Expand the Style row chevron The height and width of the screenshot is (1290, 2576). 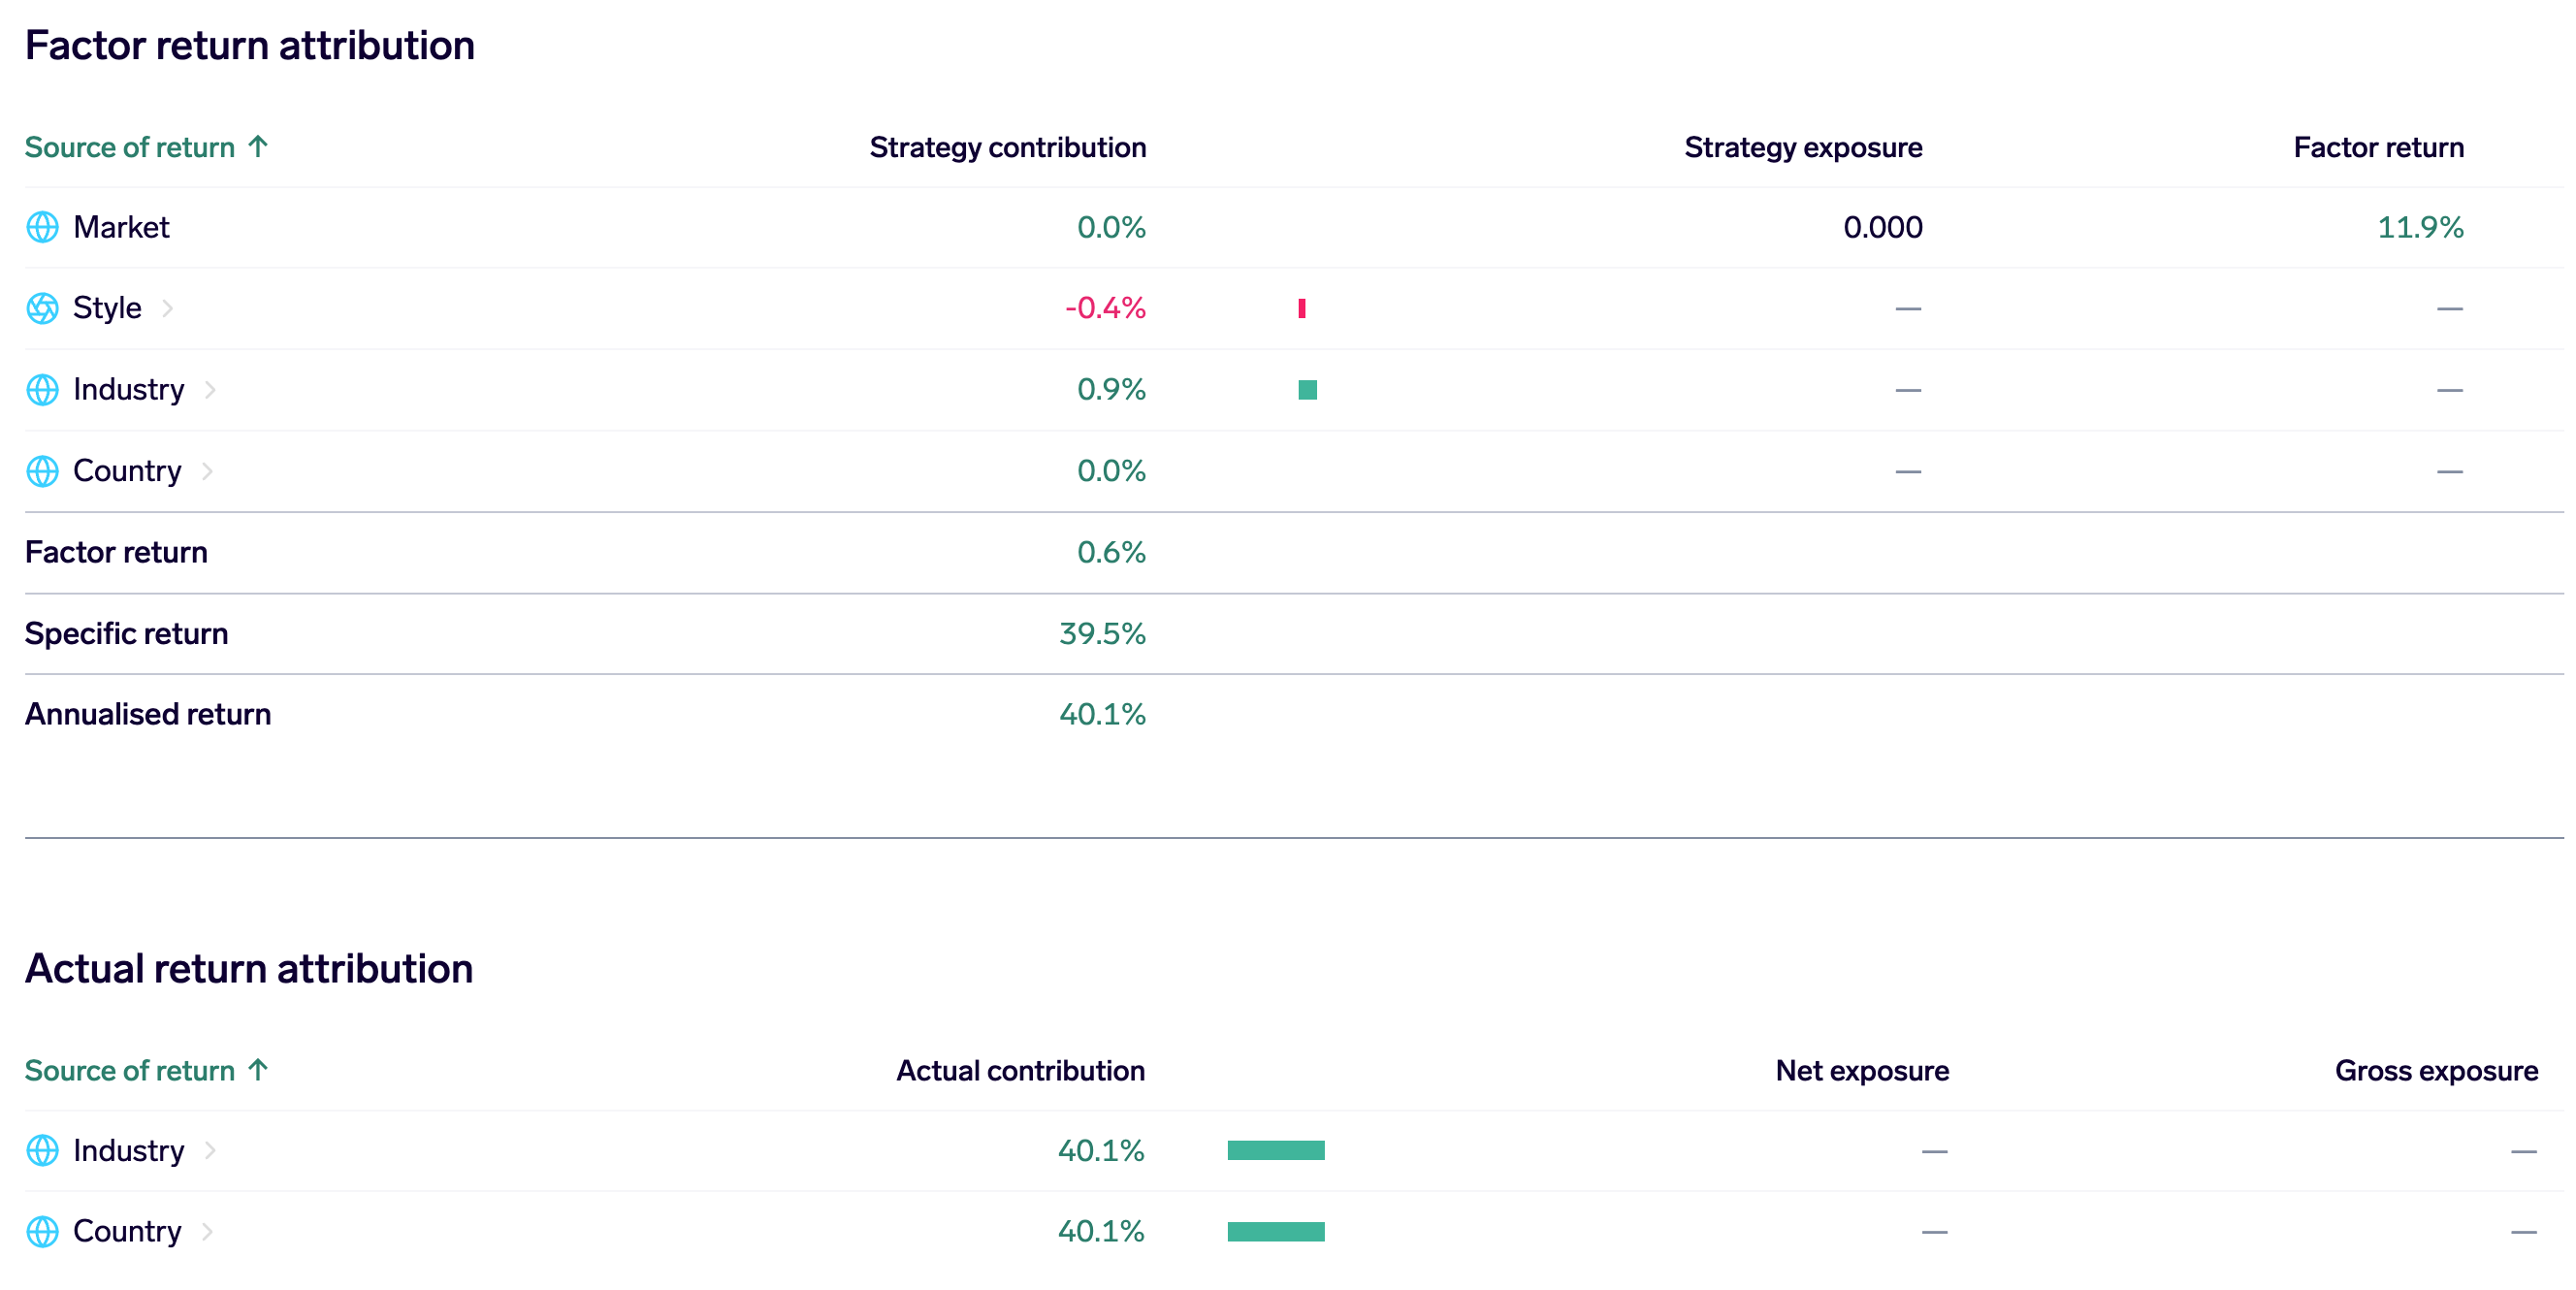pos(168,308)
